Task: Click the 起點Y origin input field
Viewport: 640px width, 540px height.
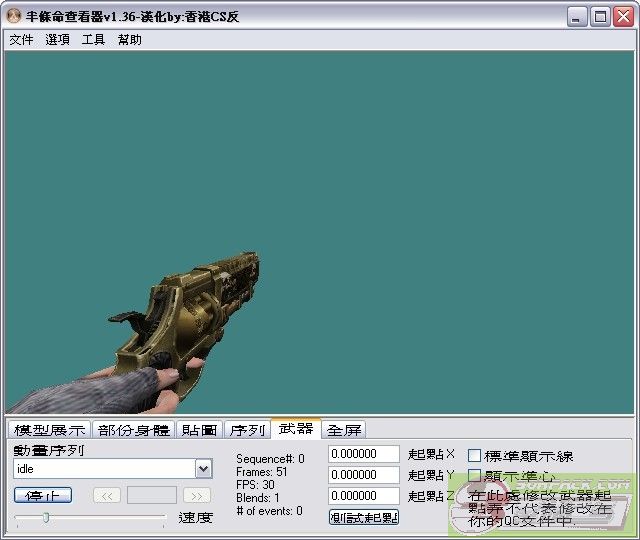Action: (364, 475)
